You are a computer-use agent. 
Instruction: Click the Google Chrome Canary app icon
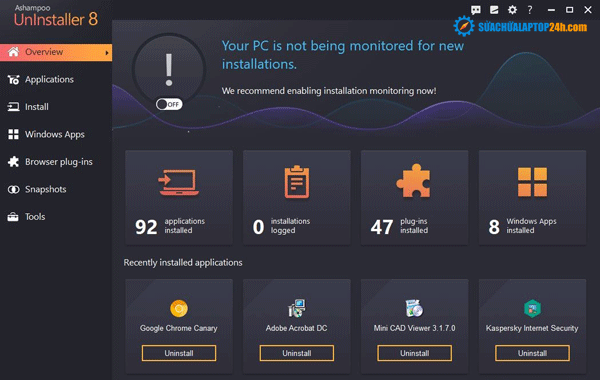point(179,308)
